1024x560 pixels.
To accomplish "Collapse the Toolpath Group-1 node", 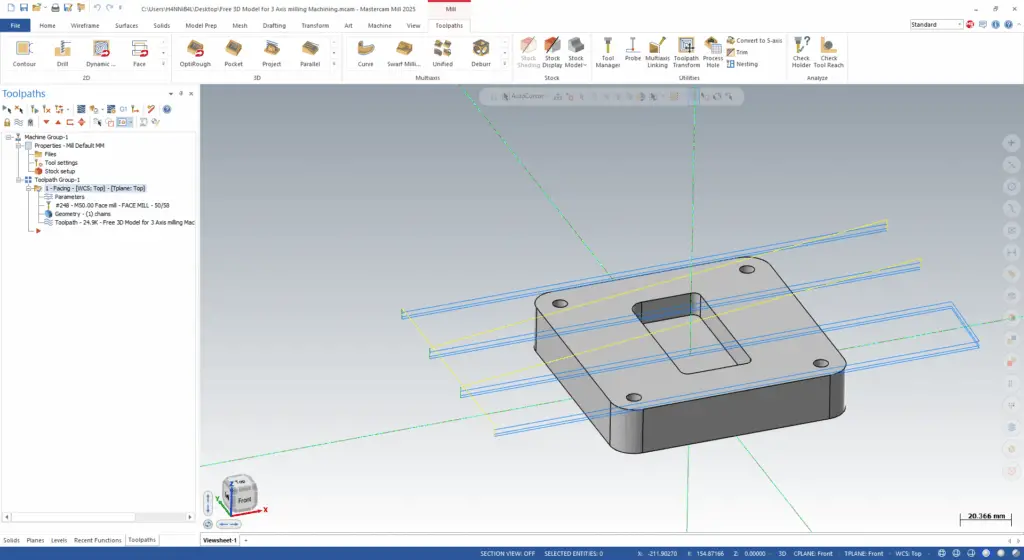I will (18, 179).
